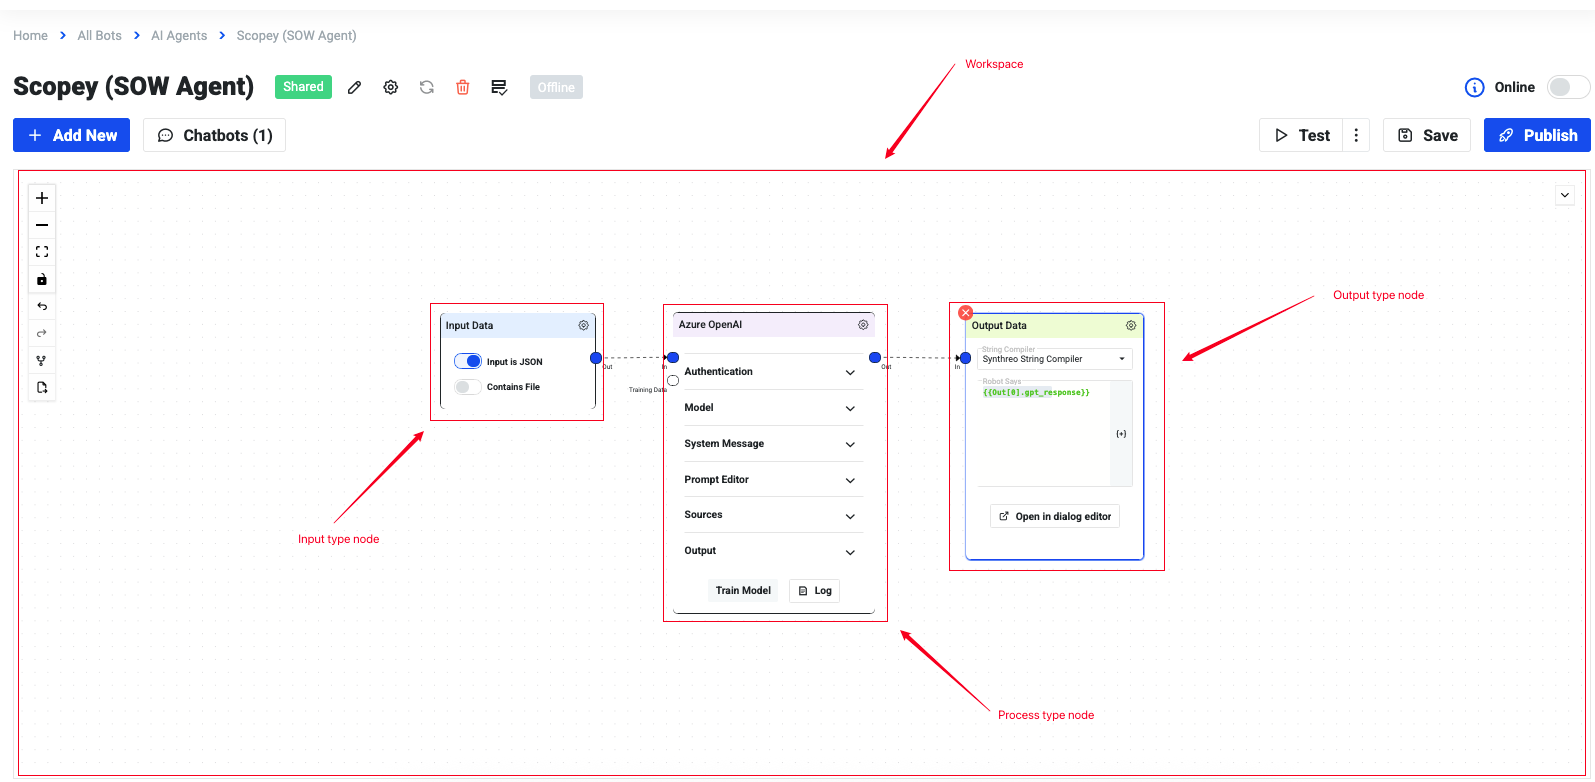Screen dimensions: 1595x782
Task: Open agent settings gear next to title
Action: point(391,87)
